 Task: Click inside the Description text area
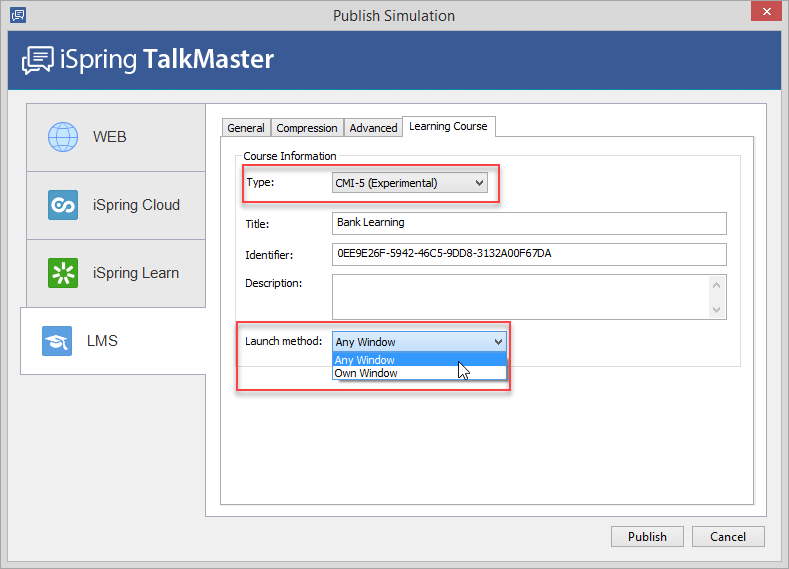coord(520,297)
